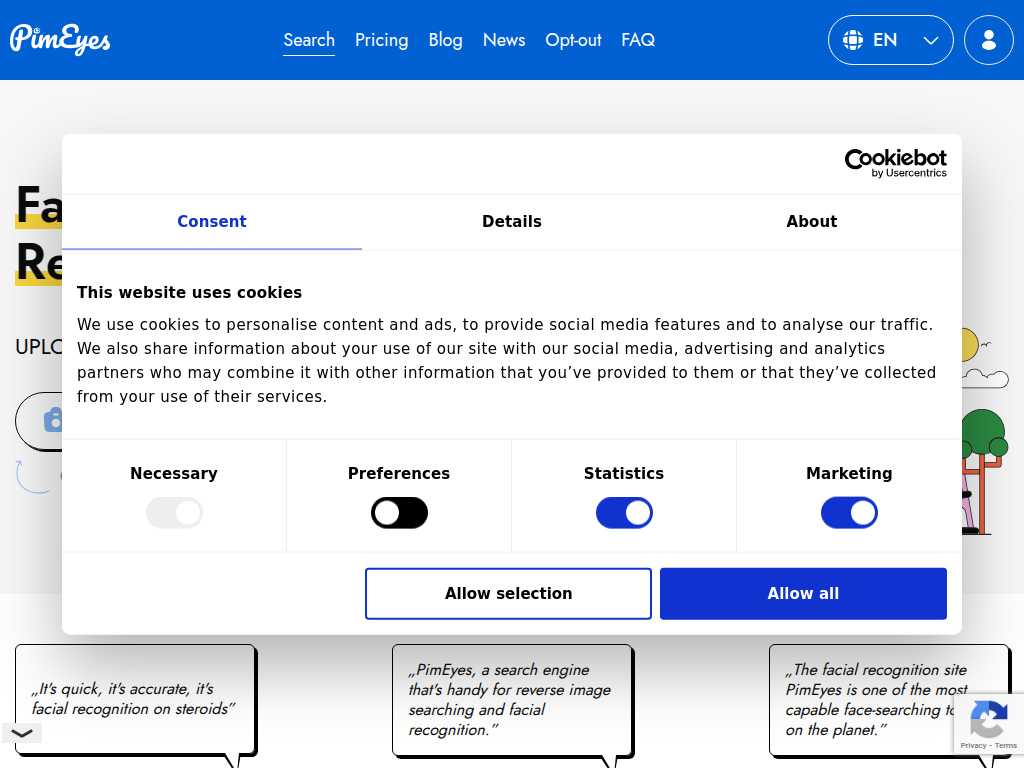Click the reCAPTCHA badge icon
The image size is (1024, 768).
click(x=988, y=718)
